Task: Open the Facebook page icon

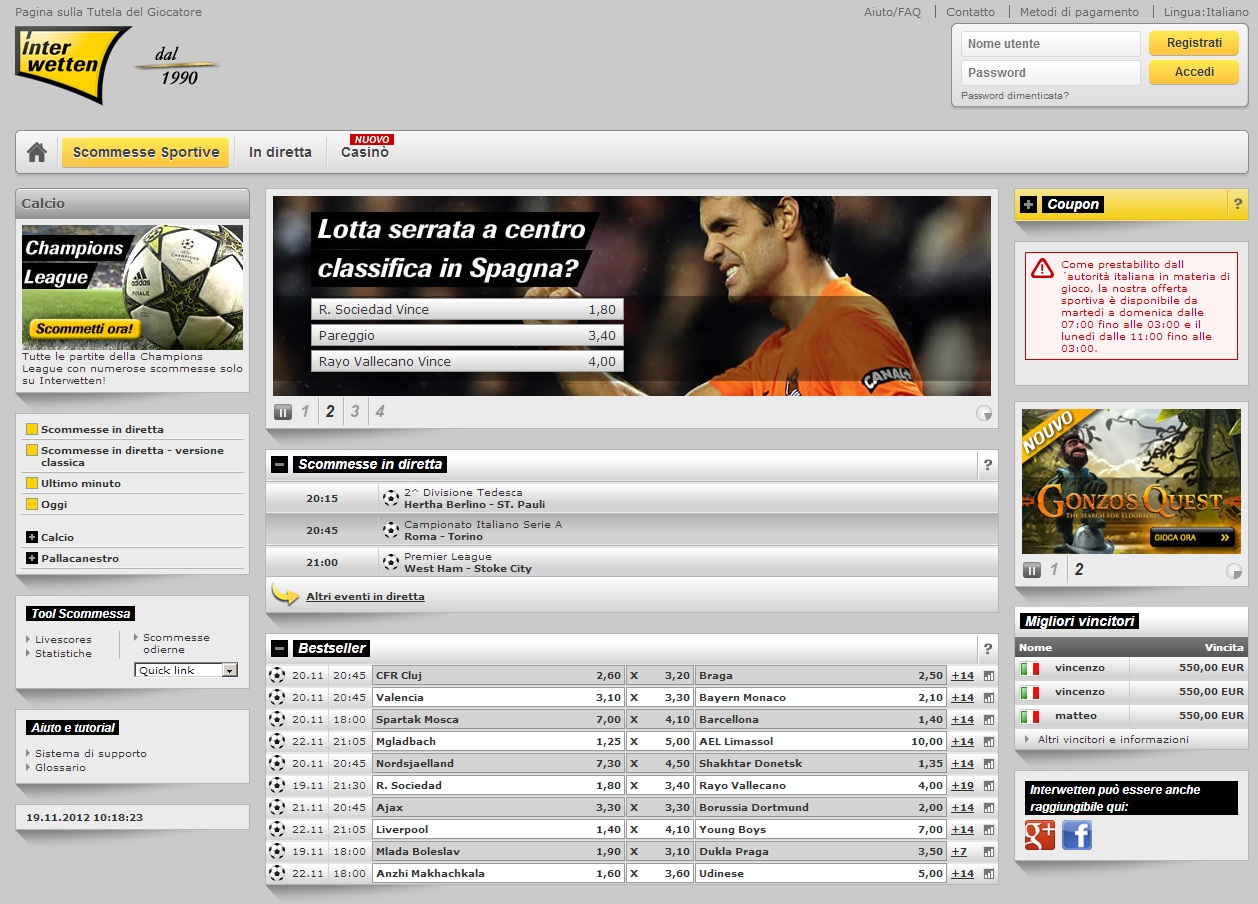Action: point(1077,835)
